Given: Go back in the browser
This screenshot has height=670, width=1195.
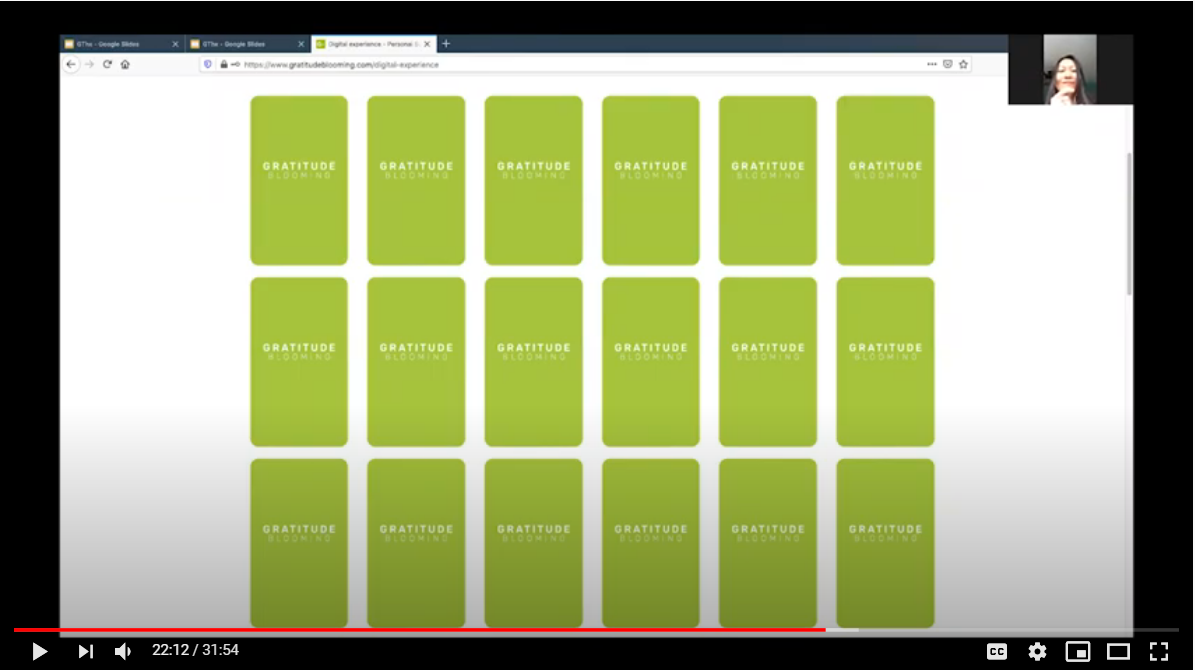Looking at the screenshot, I should tap(71, 65).
